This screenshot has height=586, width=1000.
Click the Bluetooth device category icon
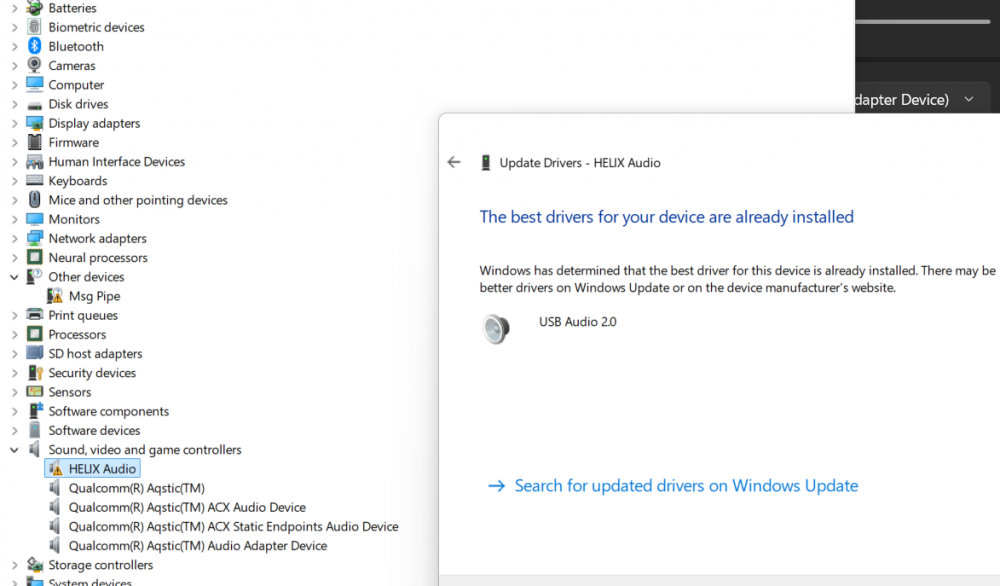(35, 46)
